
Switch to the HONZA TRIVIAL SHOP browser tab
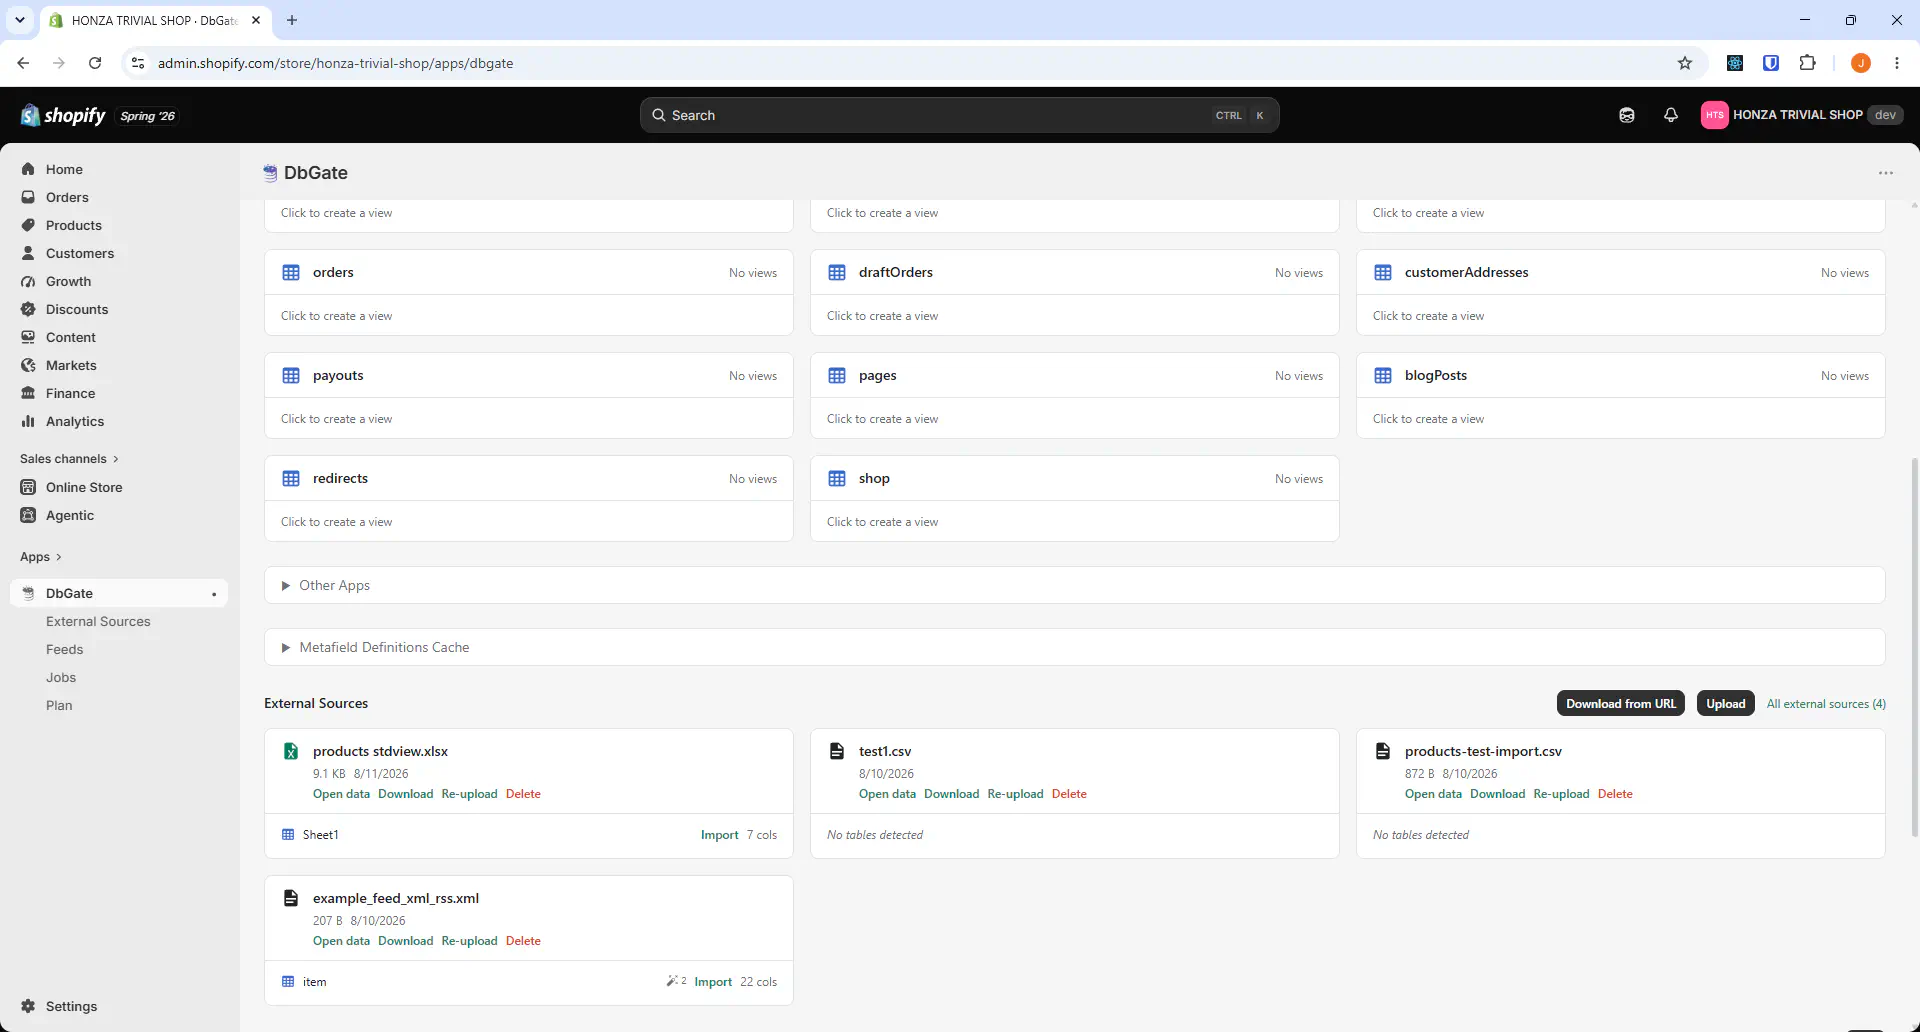point(154,20)
